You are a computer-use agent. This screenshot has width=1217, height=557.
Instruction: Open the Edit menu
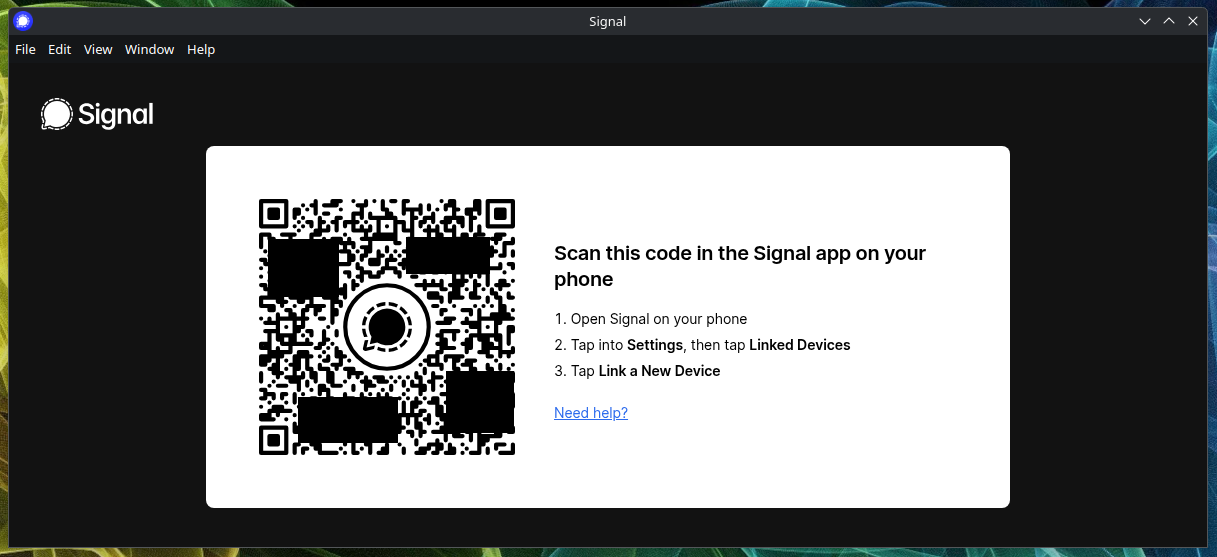[x=60, y=49]
